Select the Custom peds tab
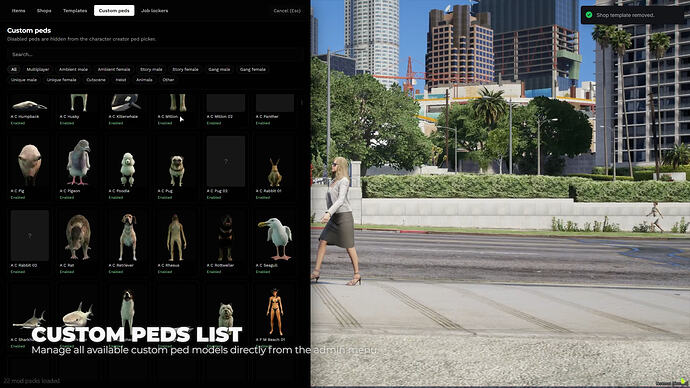This screenshot has height=388, width=690. pyautogui.click(x=114, y=11)
